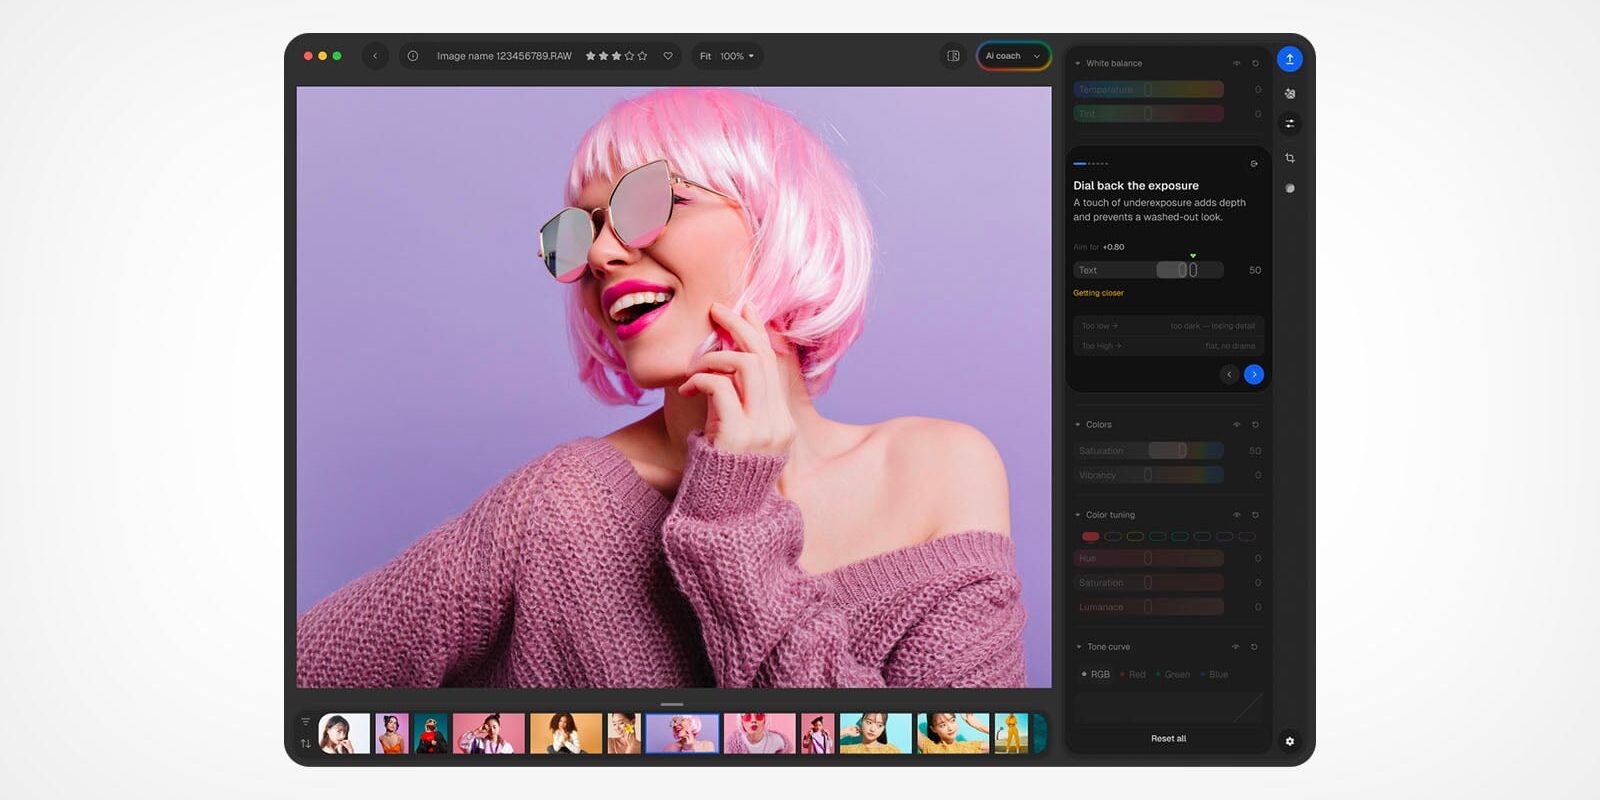Click the Temperature slider

tap(1149, 90)
